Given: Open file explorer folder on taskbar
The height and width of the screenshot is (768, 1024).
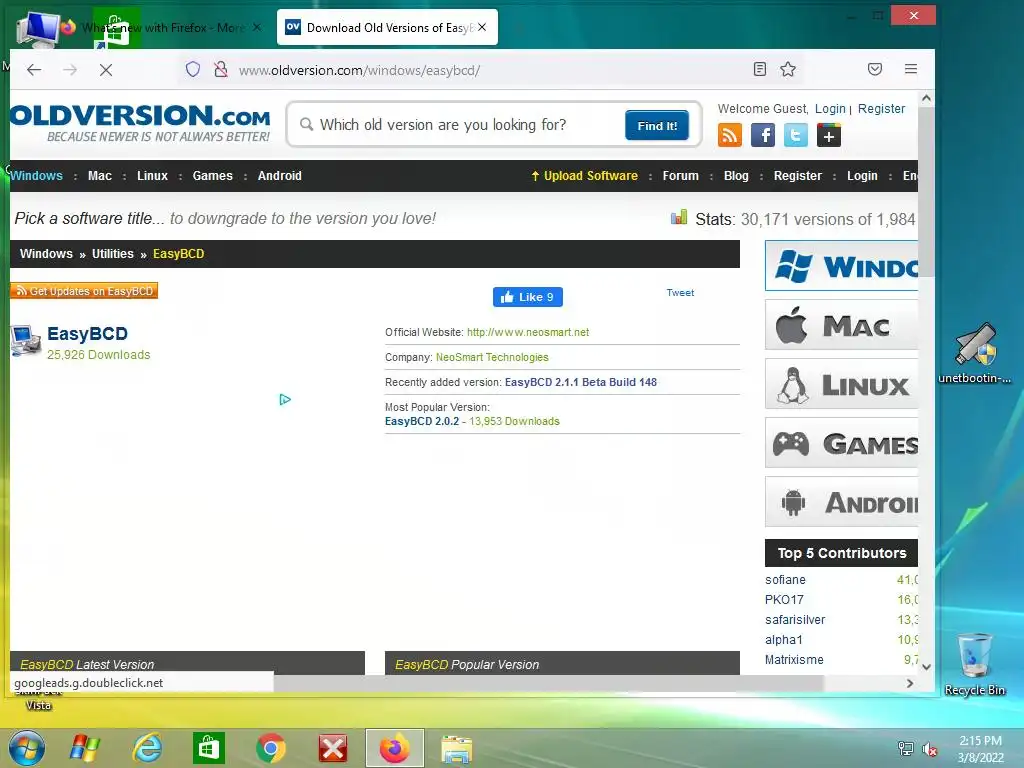Looking at the screenshot, I should click(x=456, y=749).
